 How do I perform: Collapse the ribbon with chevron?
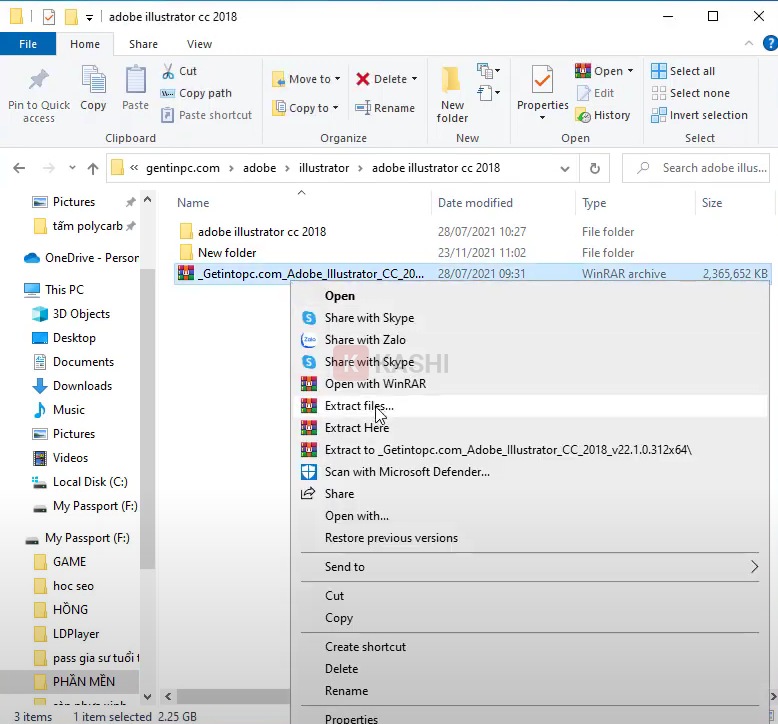[748, 44]
